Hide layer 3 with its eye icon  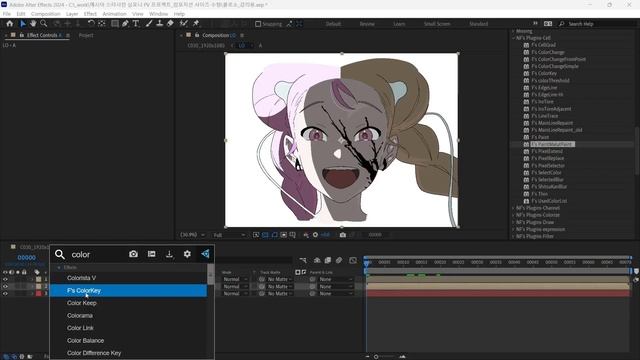(5, 293)
